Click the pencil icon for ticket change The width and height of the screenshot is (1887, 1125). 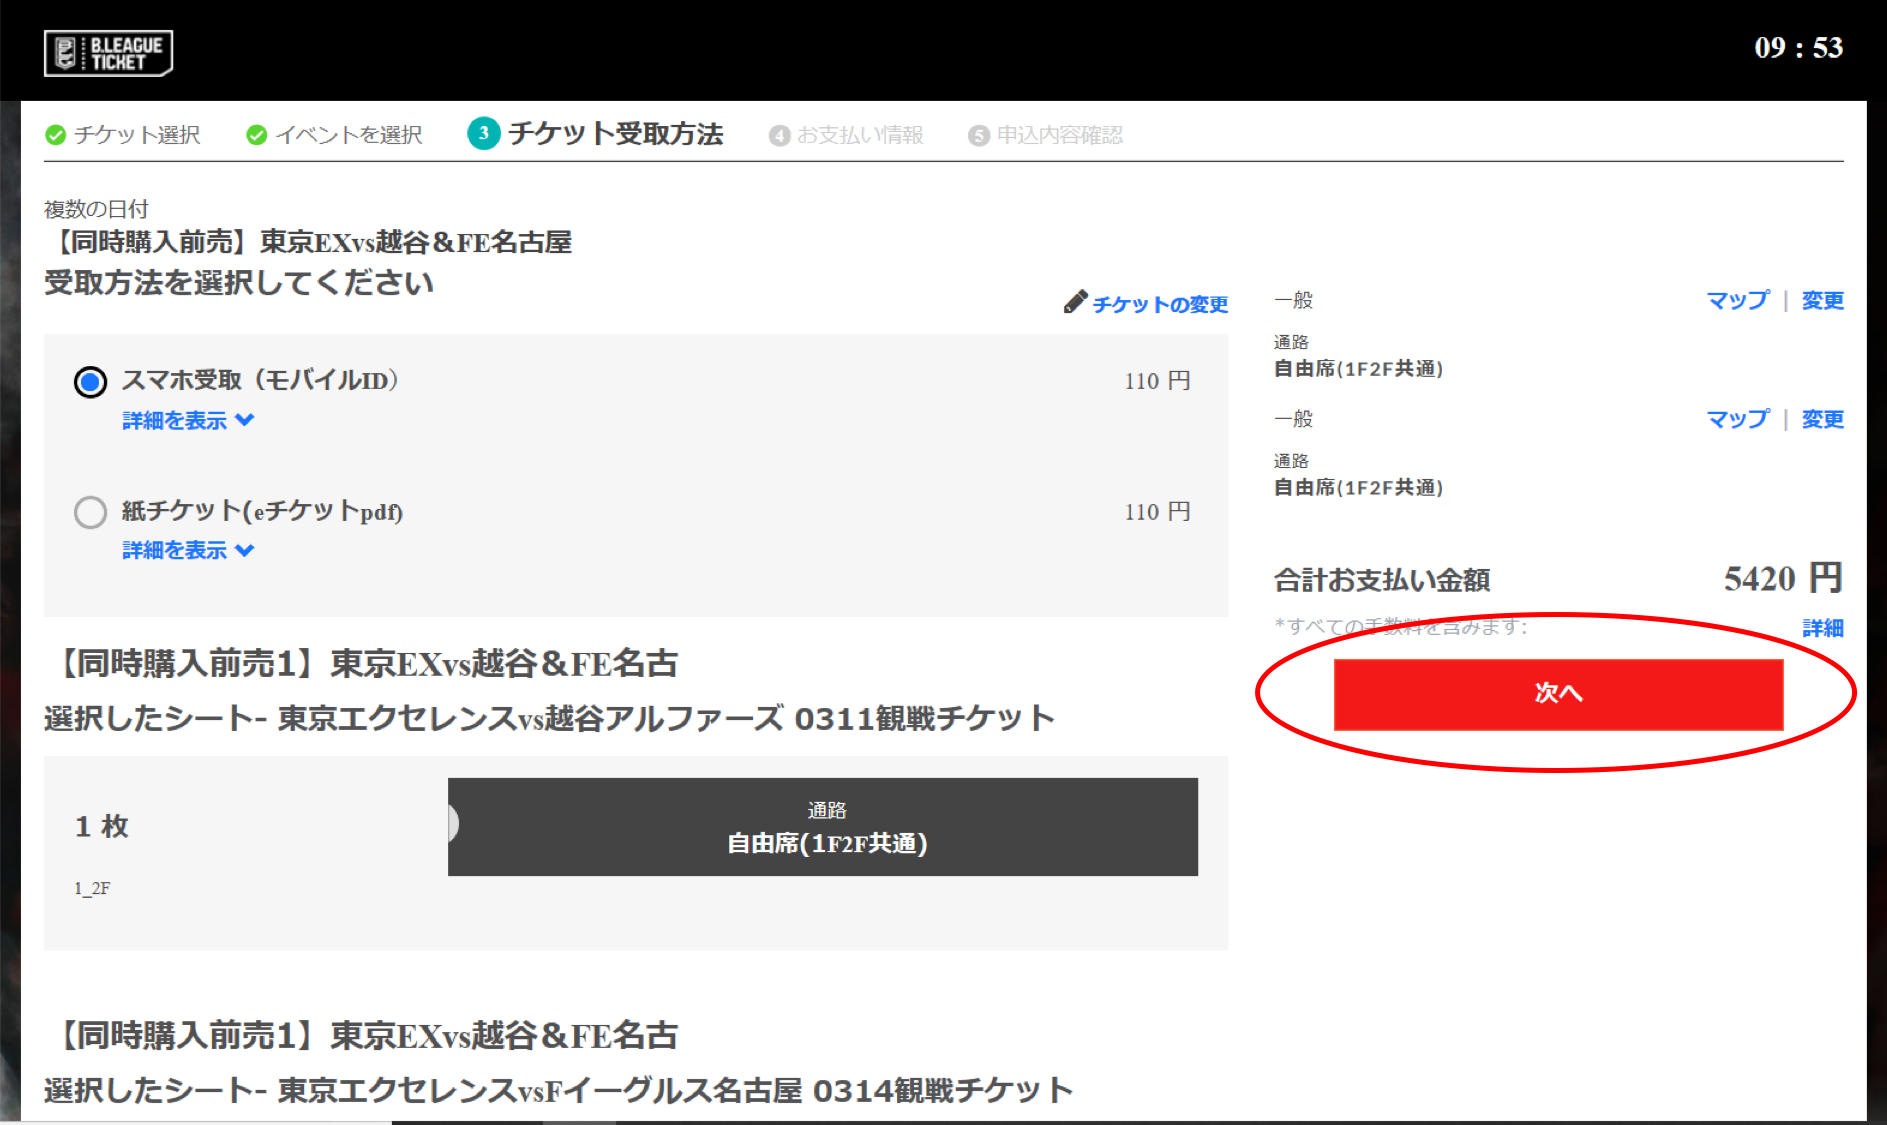[x=1075, y=302]
